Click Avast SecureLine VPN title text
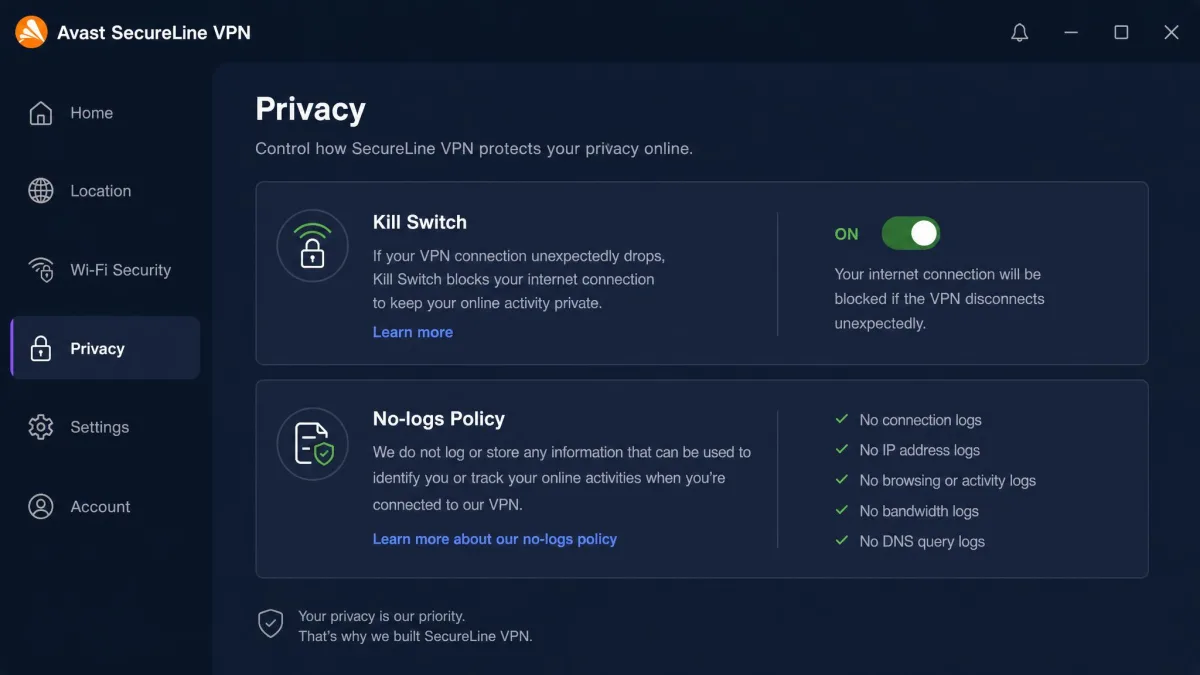 click(x=154, y=33)
